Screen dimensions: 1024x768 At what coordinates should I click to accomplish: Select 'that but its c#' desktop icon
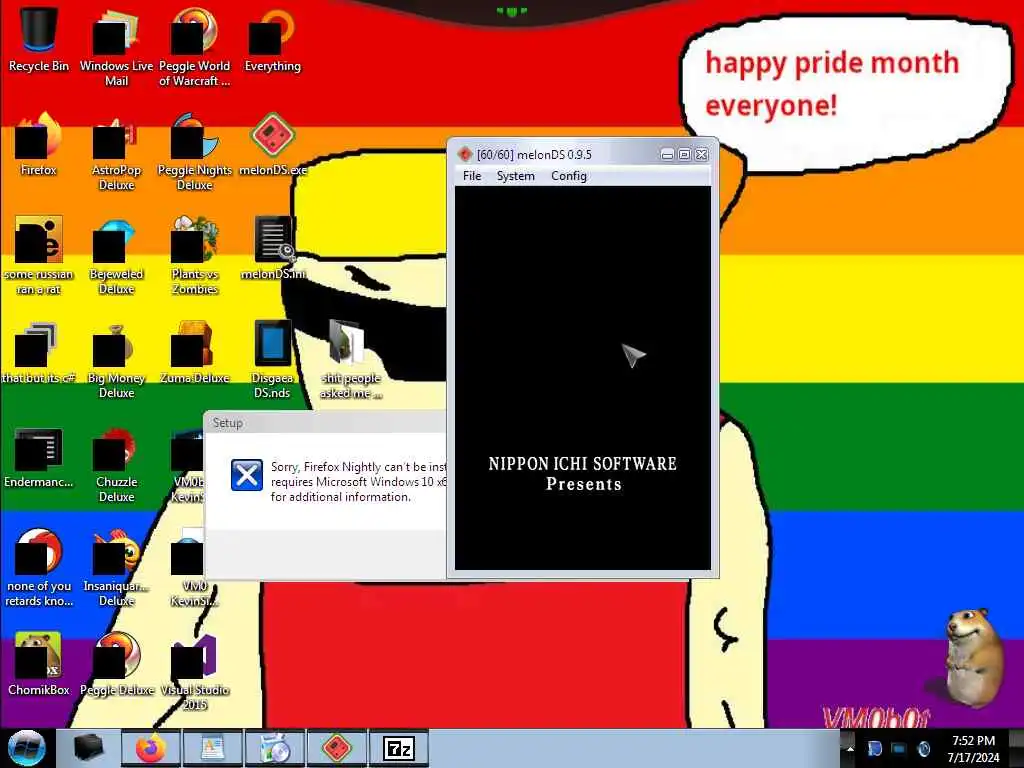pos(39,353)
